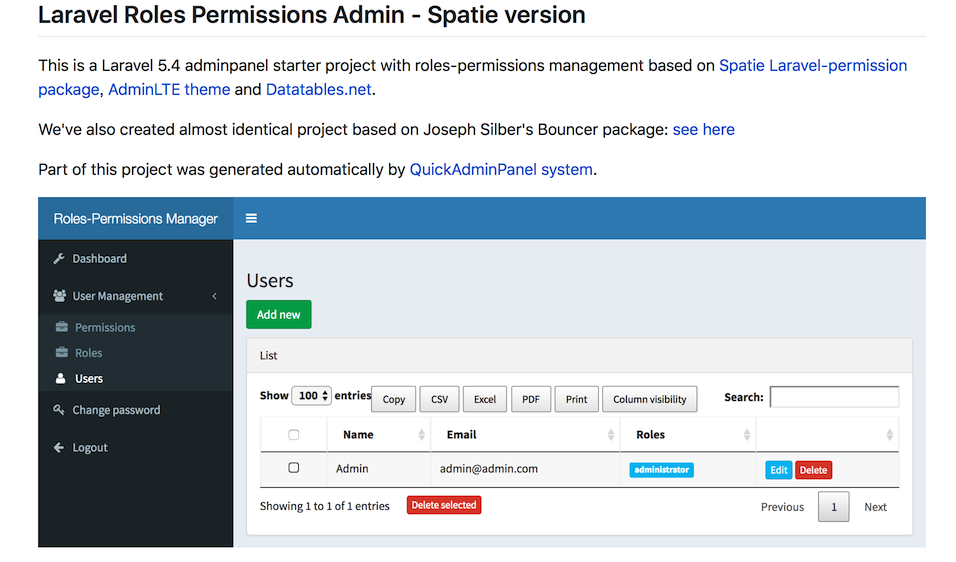Open the QuickAdminPanel system link

point(501,169)
